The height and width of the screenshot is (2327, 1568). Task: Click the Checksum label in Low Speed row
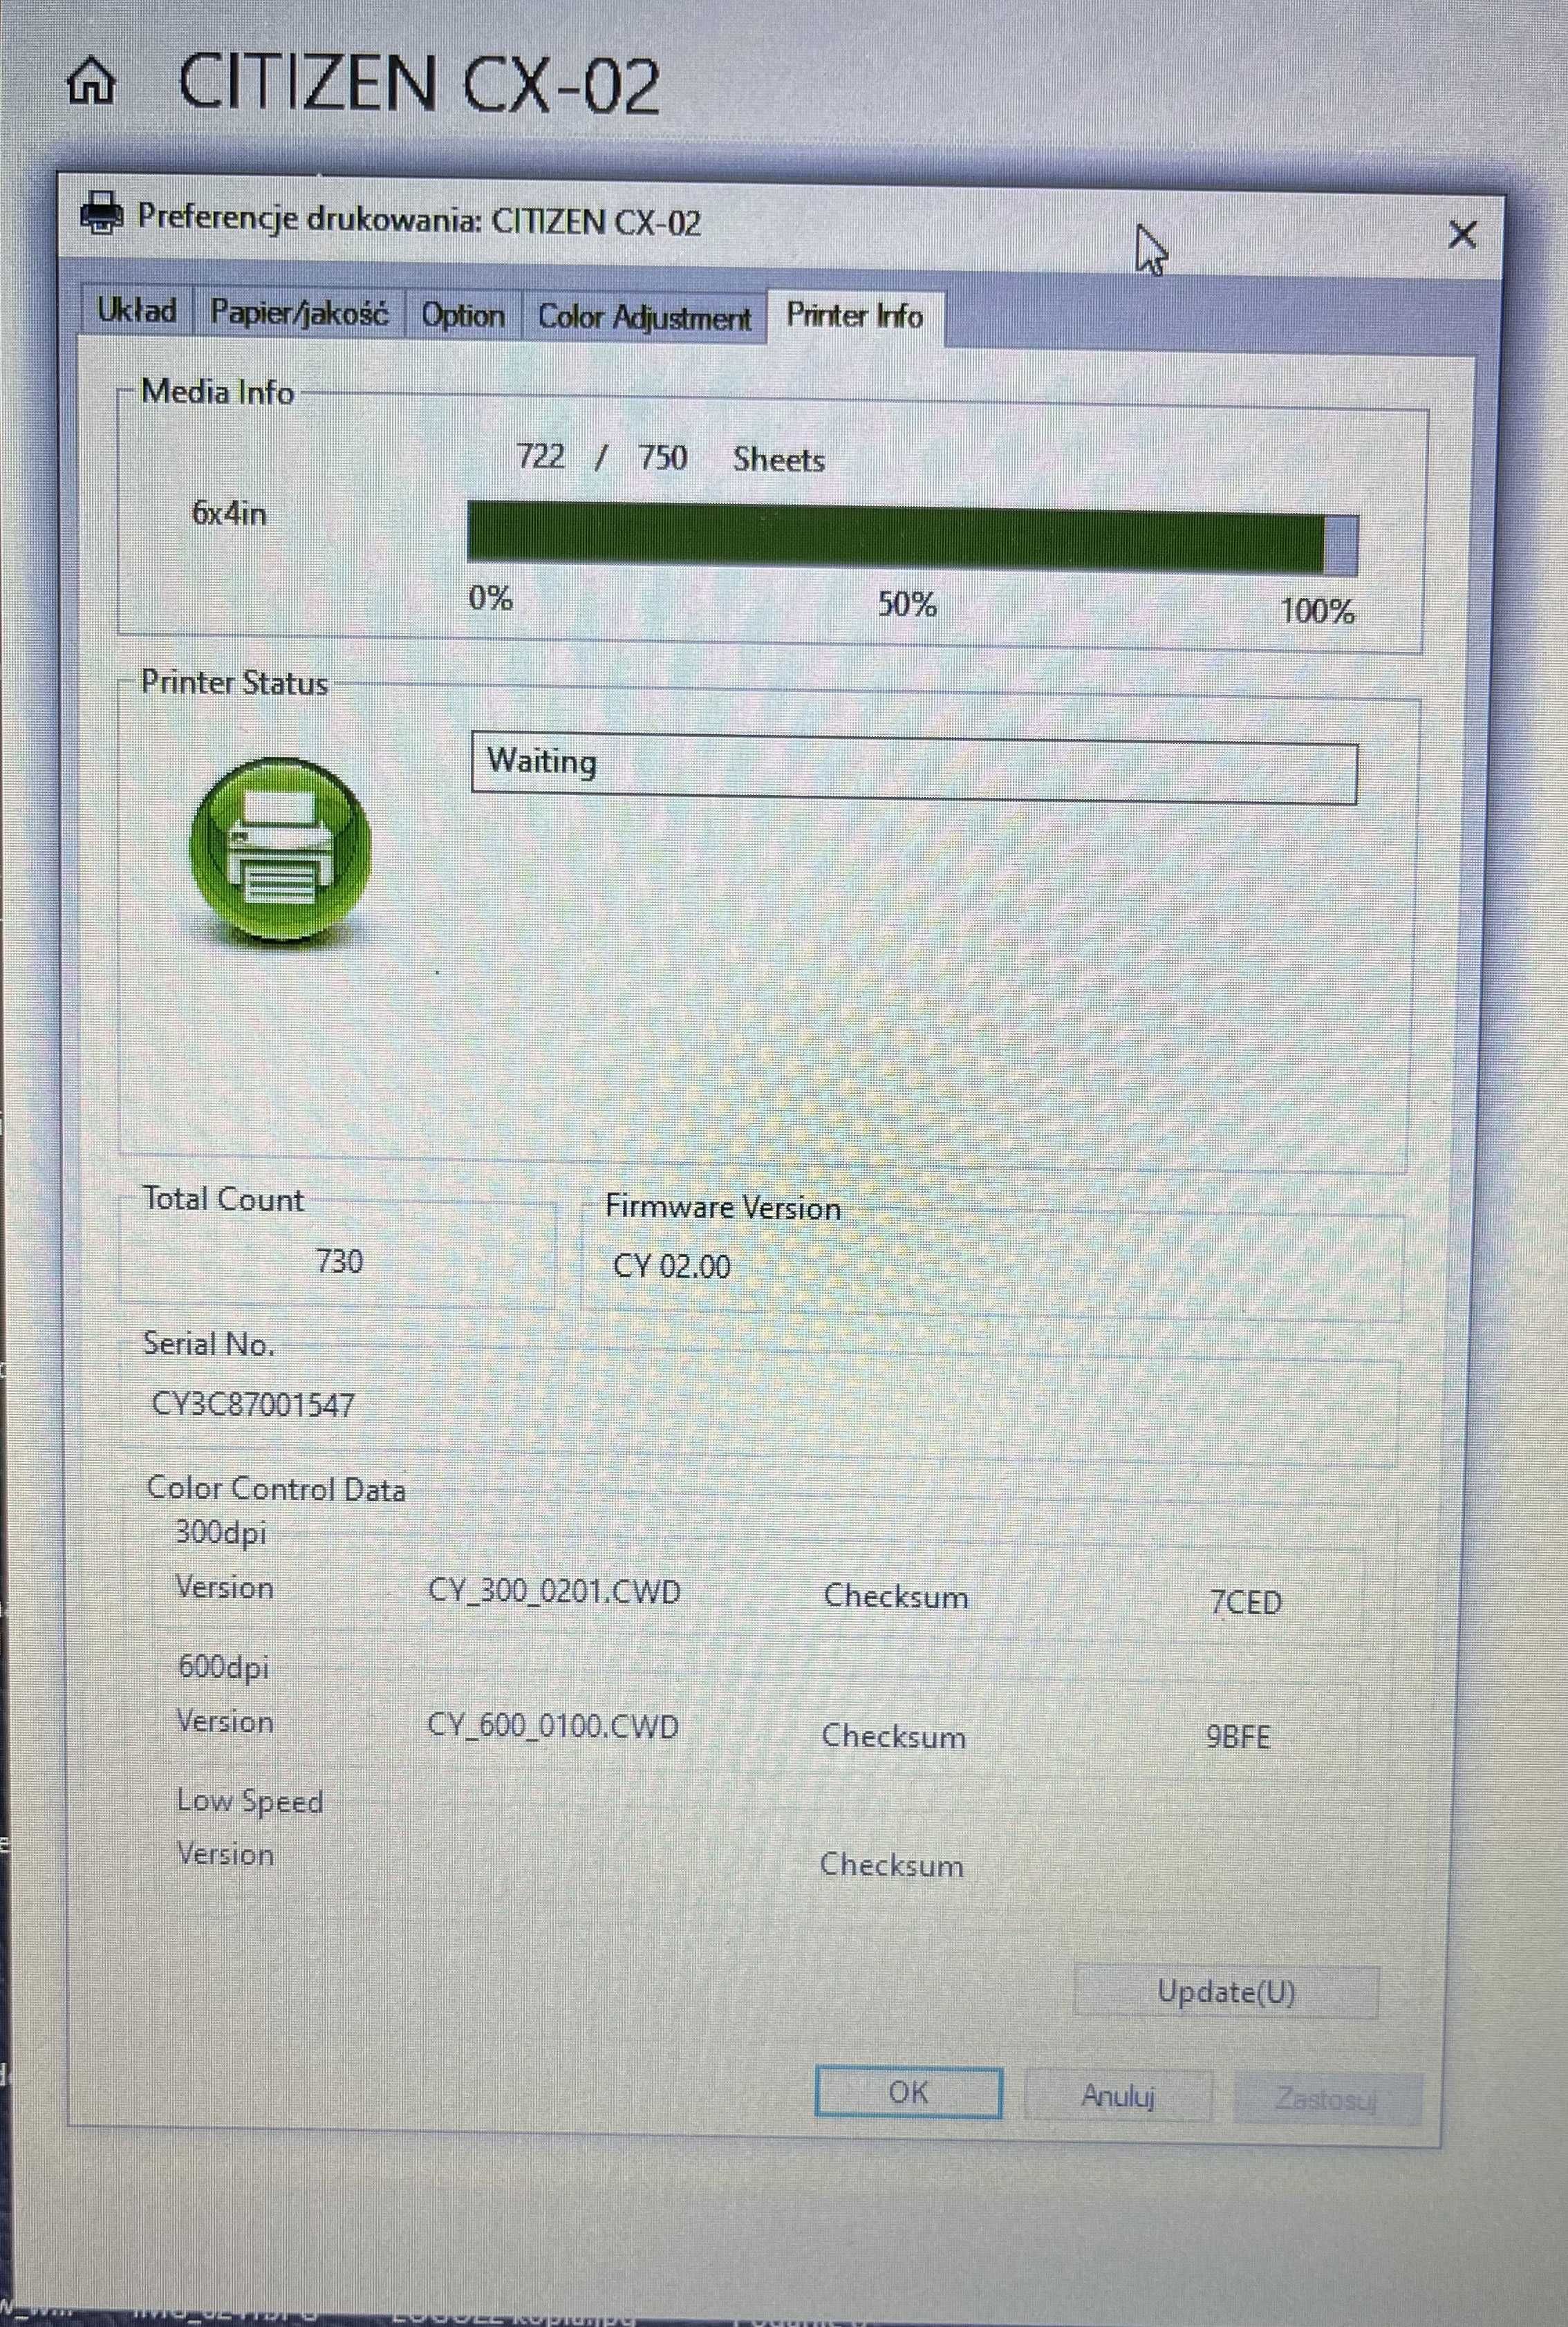tap(892, 1865)
